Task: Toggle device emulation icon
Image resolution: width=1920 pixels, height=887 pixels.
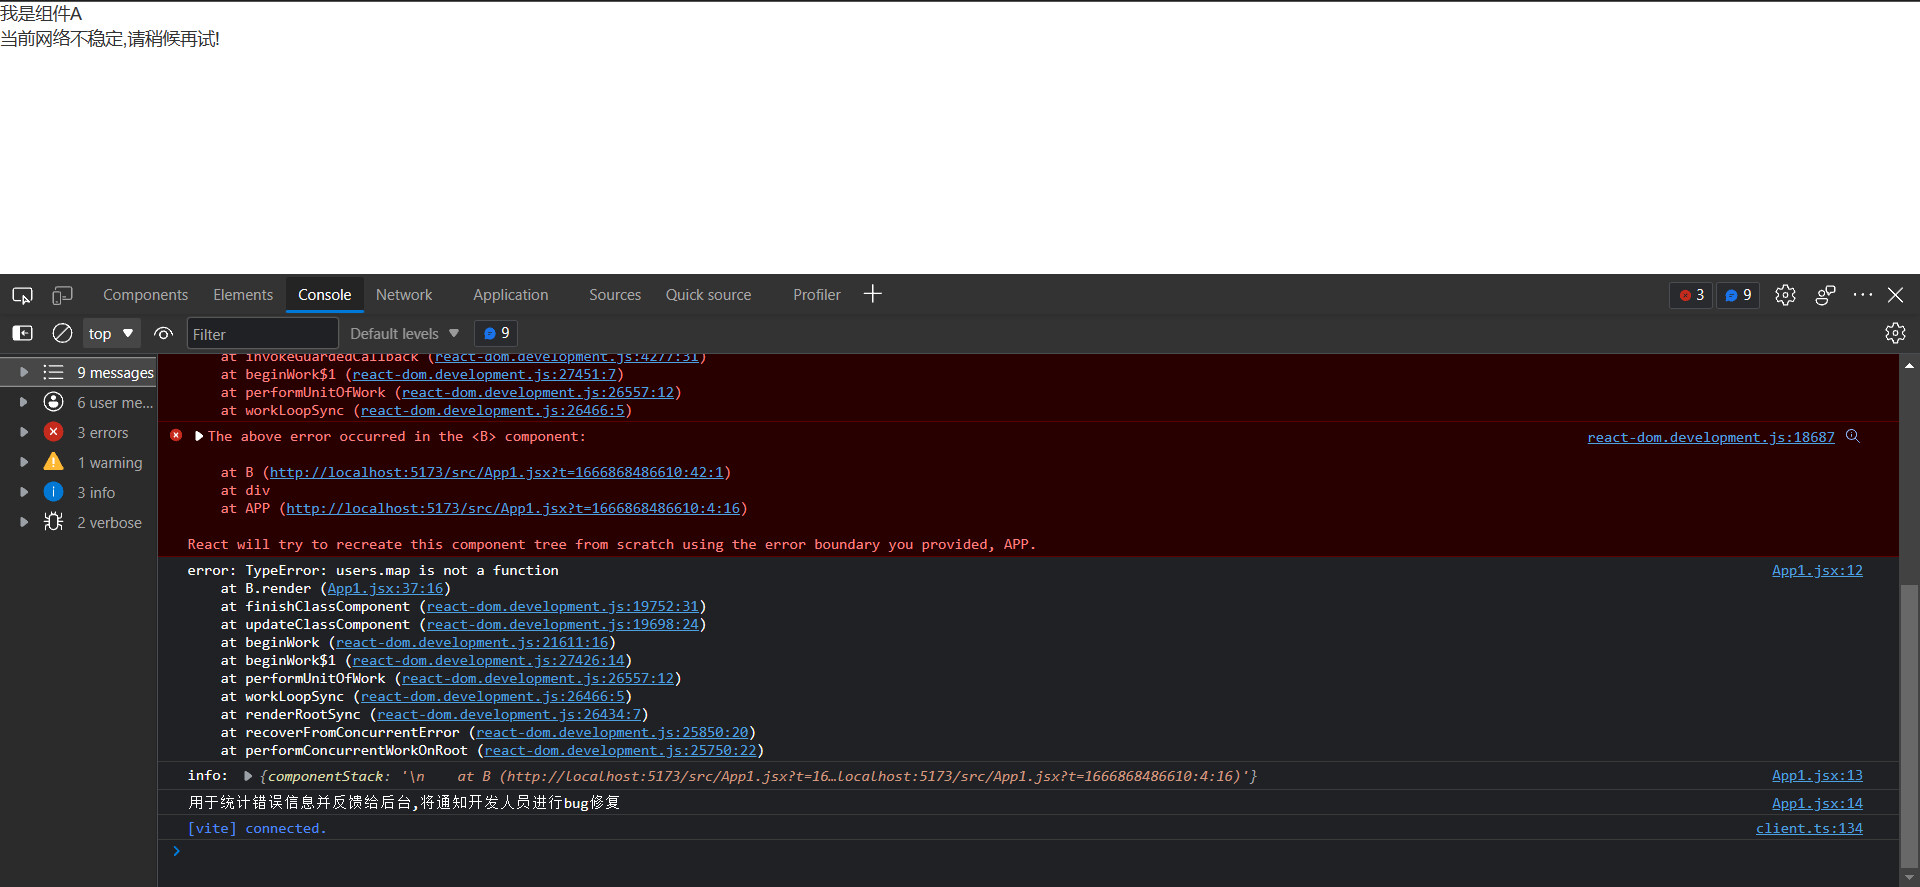Action: (62, 295)
